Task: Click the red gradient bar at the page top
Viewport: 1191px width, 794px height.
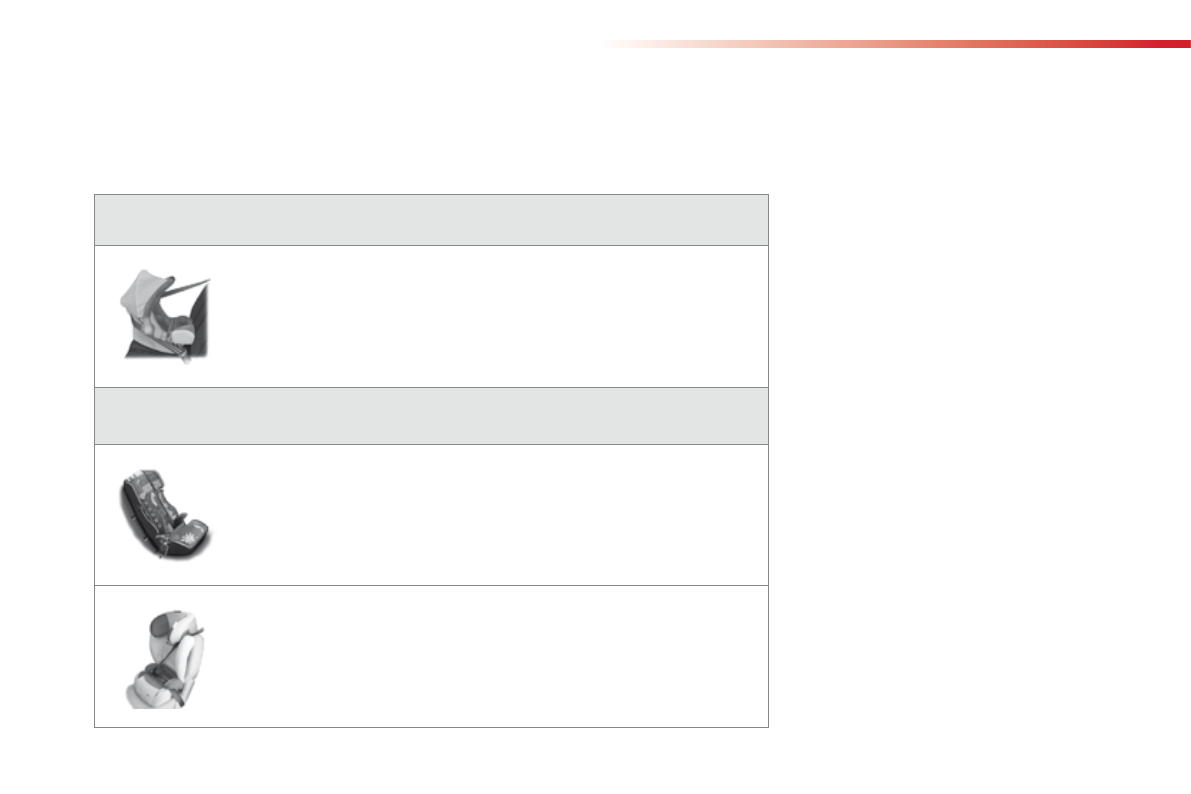Action: pos(900,44)
